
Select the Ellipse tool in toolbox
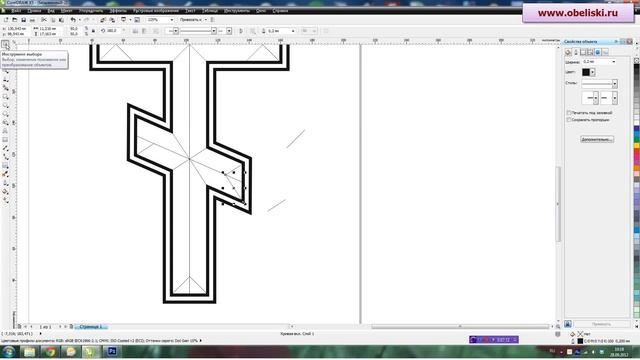[5, 105]
